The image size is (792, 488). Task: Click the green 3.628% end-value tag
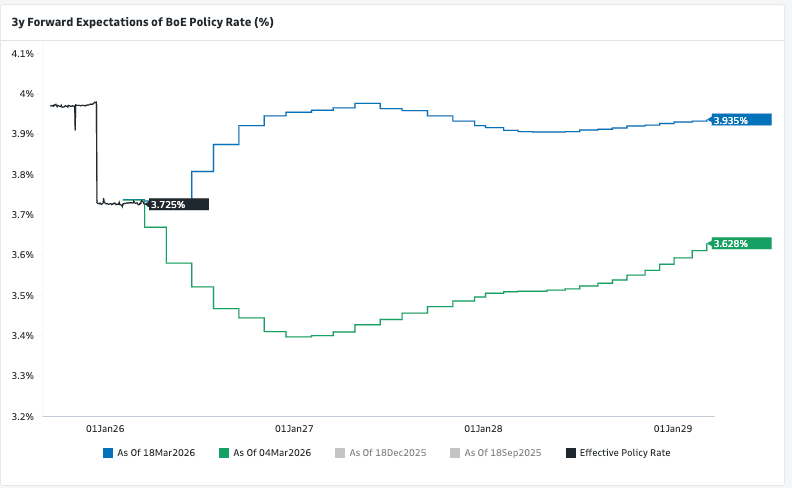[742, 243]
